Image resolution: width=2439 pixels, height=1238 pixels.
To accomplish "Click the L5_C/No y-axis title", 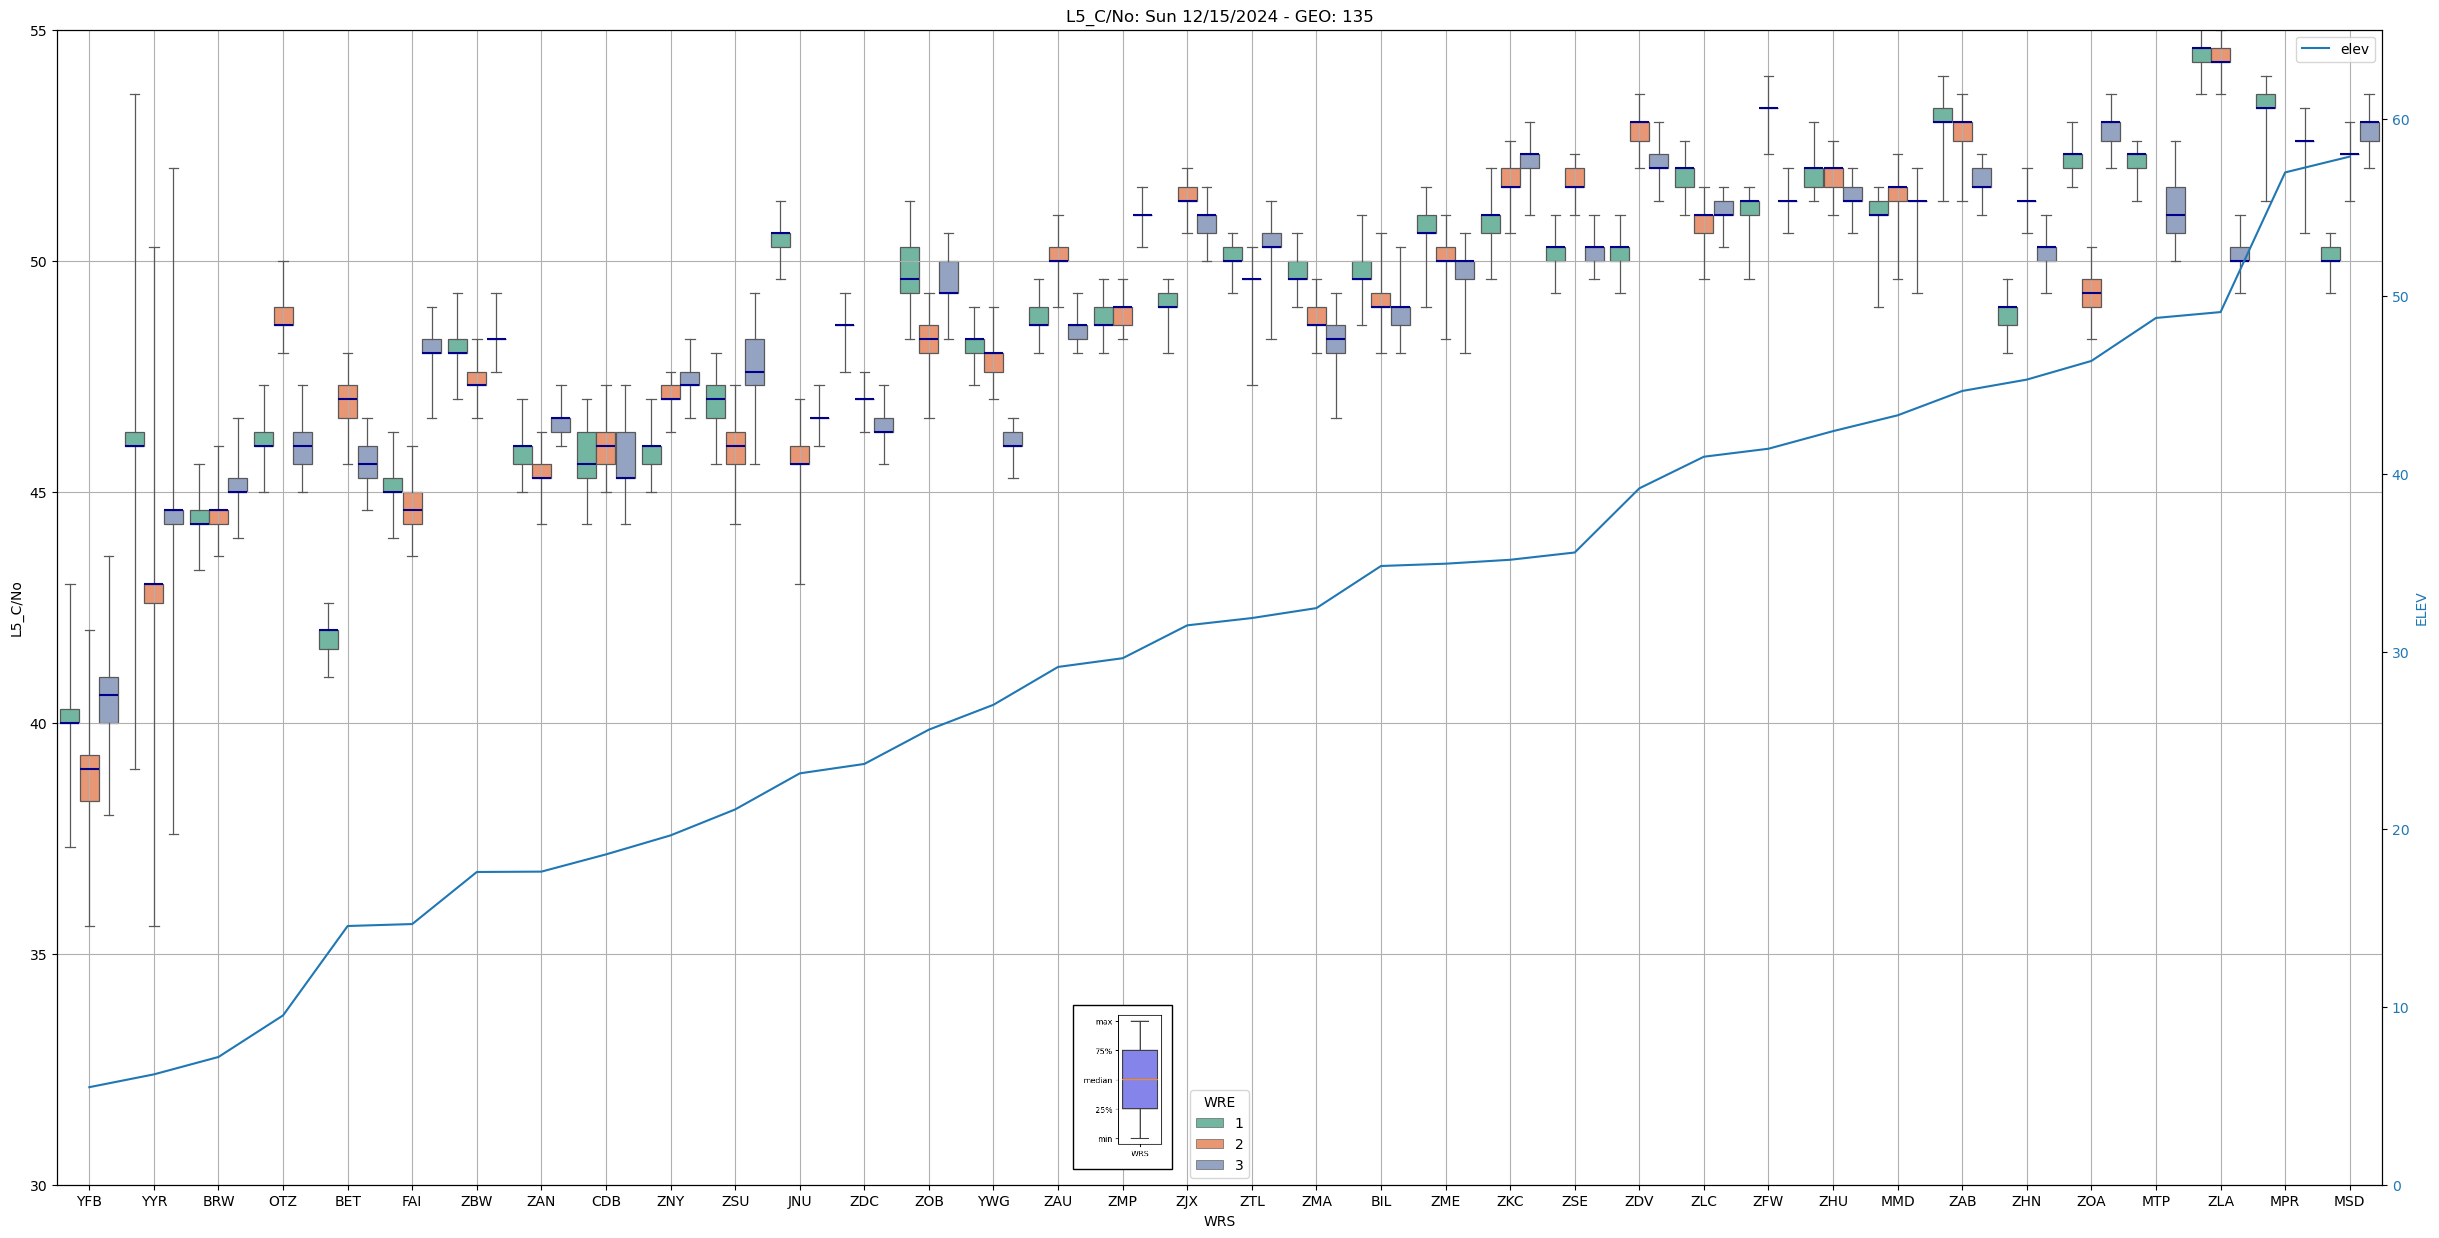I will (x=16, y=609).
